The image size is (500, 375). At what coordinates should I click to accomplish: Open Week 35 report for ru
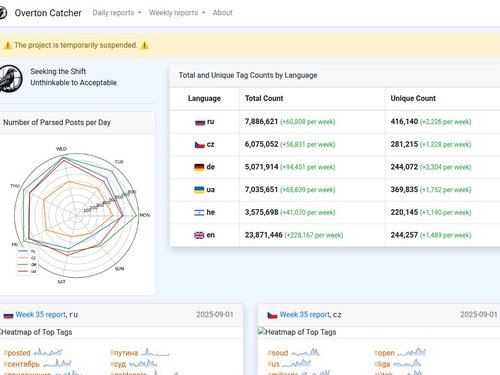[41, 314]
